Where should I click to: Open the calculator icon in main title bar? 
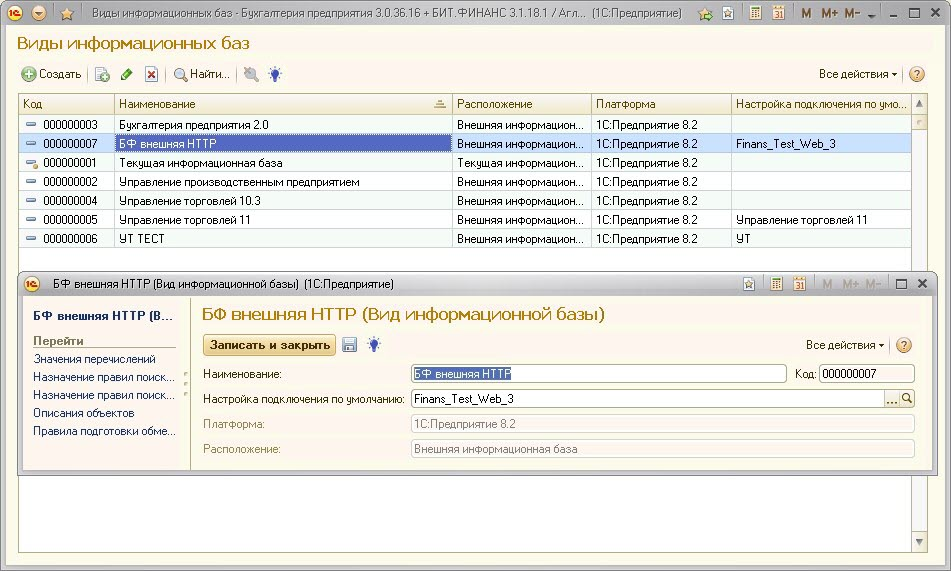755,14
